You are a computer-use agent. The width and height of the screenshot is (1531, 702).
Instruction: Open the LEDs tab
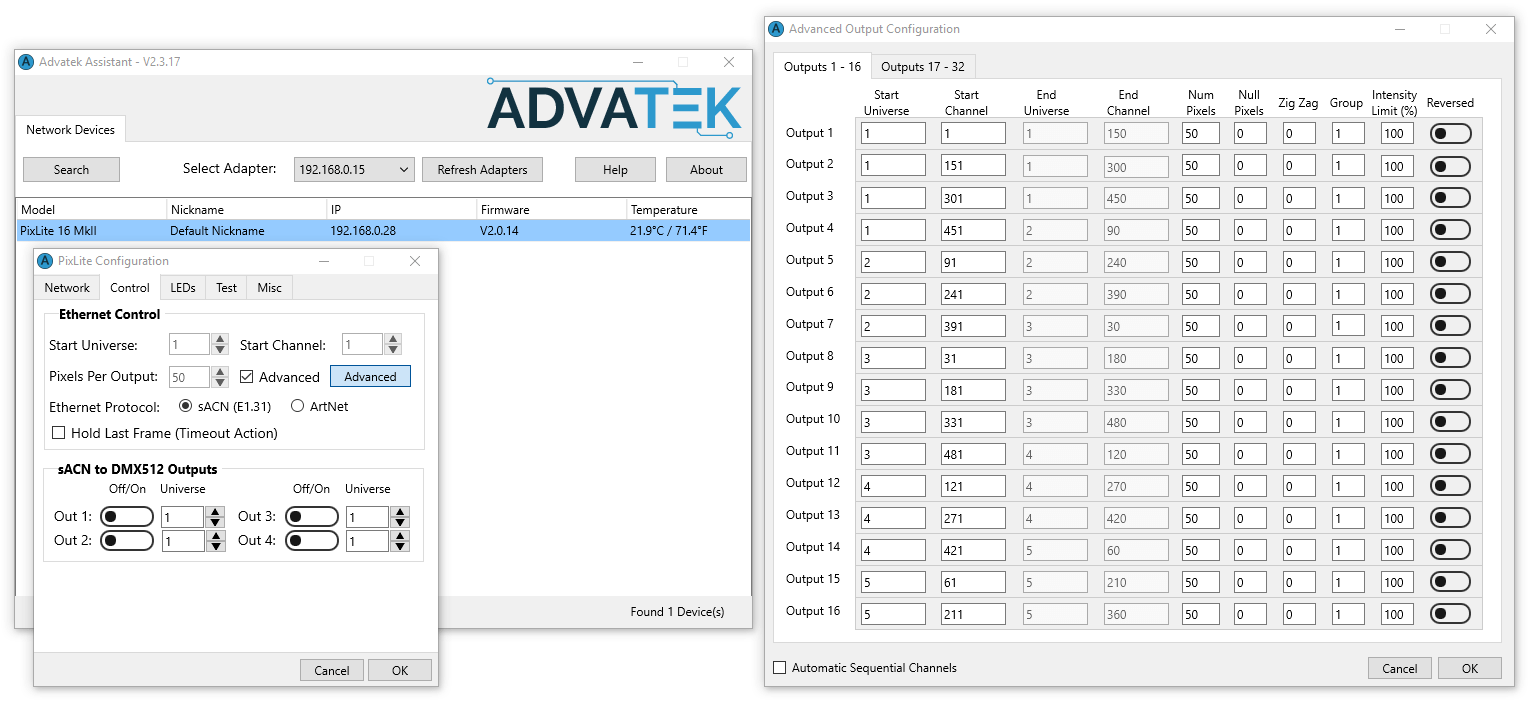click(183, 288)
